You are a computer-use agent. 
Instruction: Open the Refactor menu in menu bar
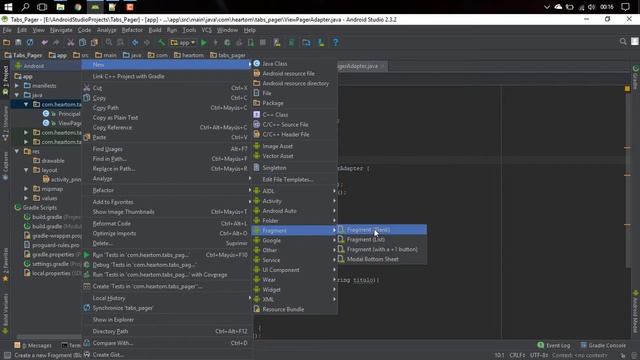(x=132, y=30)
